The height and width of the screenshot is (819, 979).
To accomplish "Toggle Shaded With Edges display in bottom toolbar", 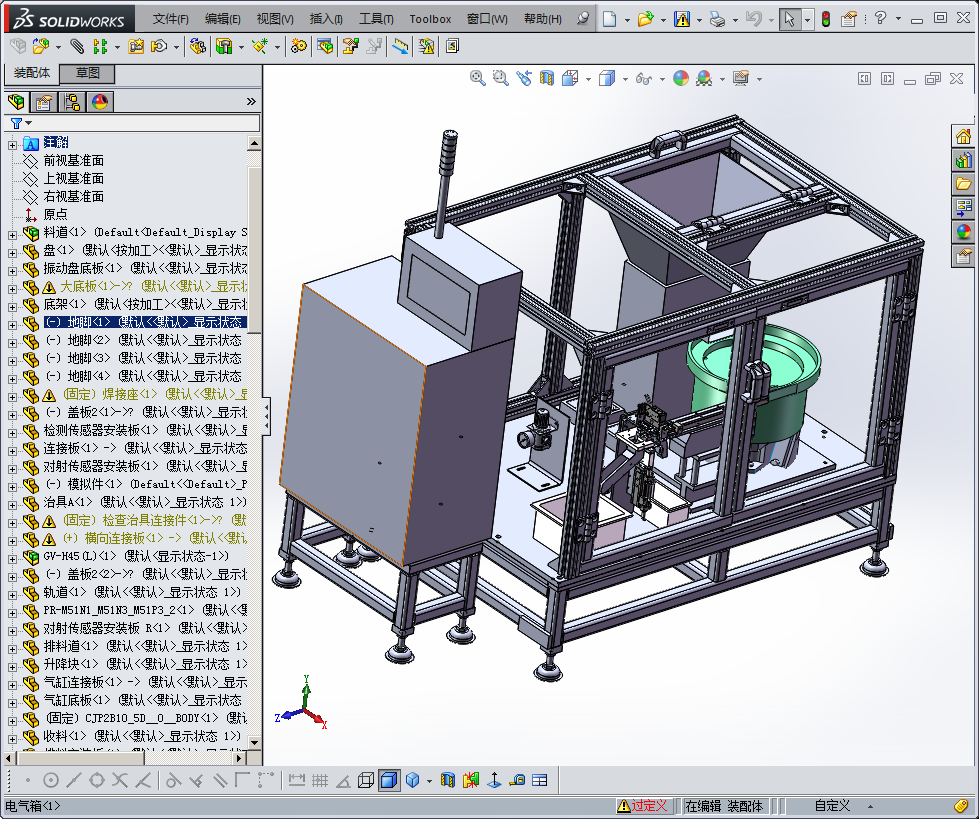I will point(389,780).
